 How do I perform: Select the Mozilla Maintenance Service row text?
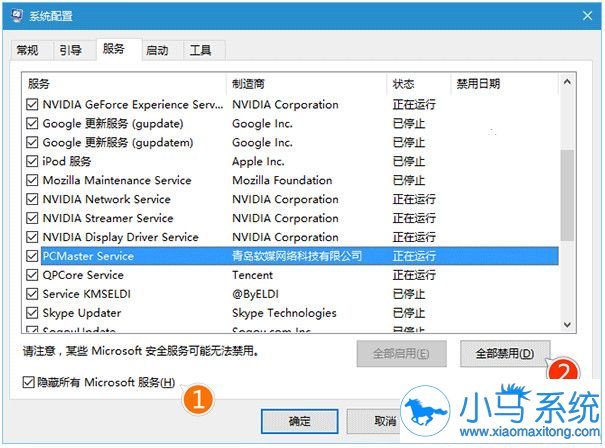tap(117, 180)
